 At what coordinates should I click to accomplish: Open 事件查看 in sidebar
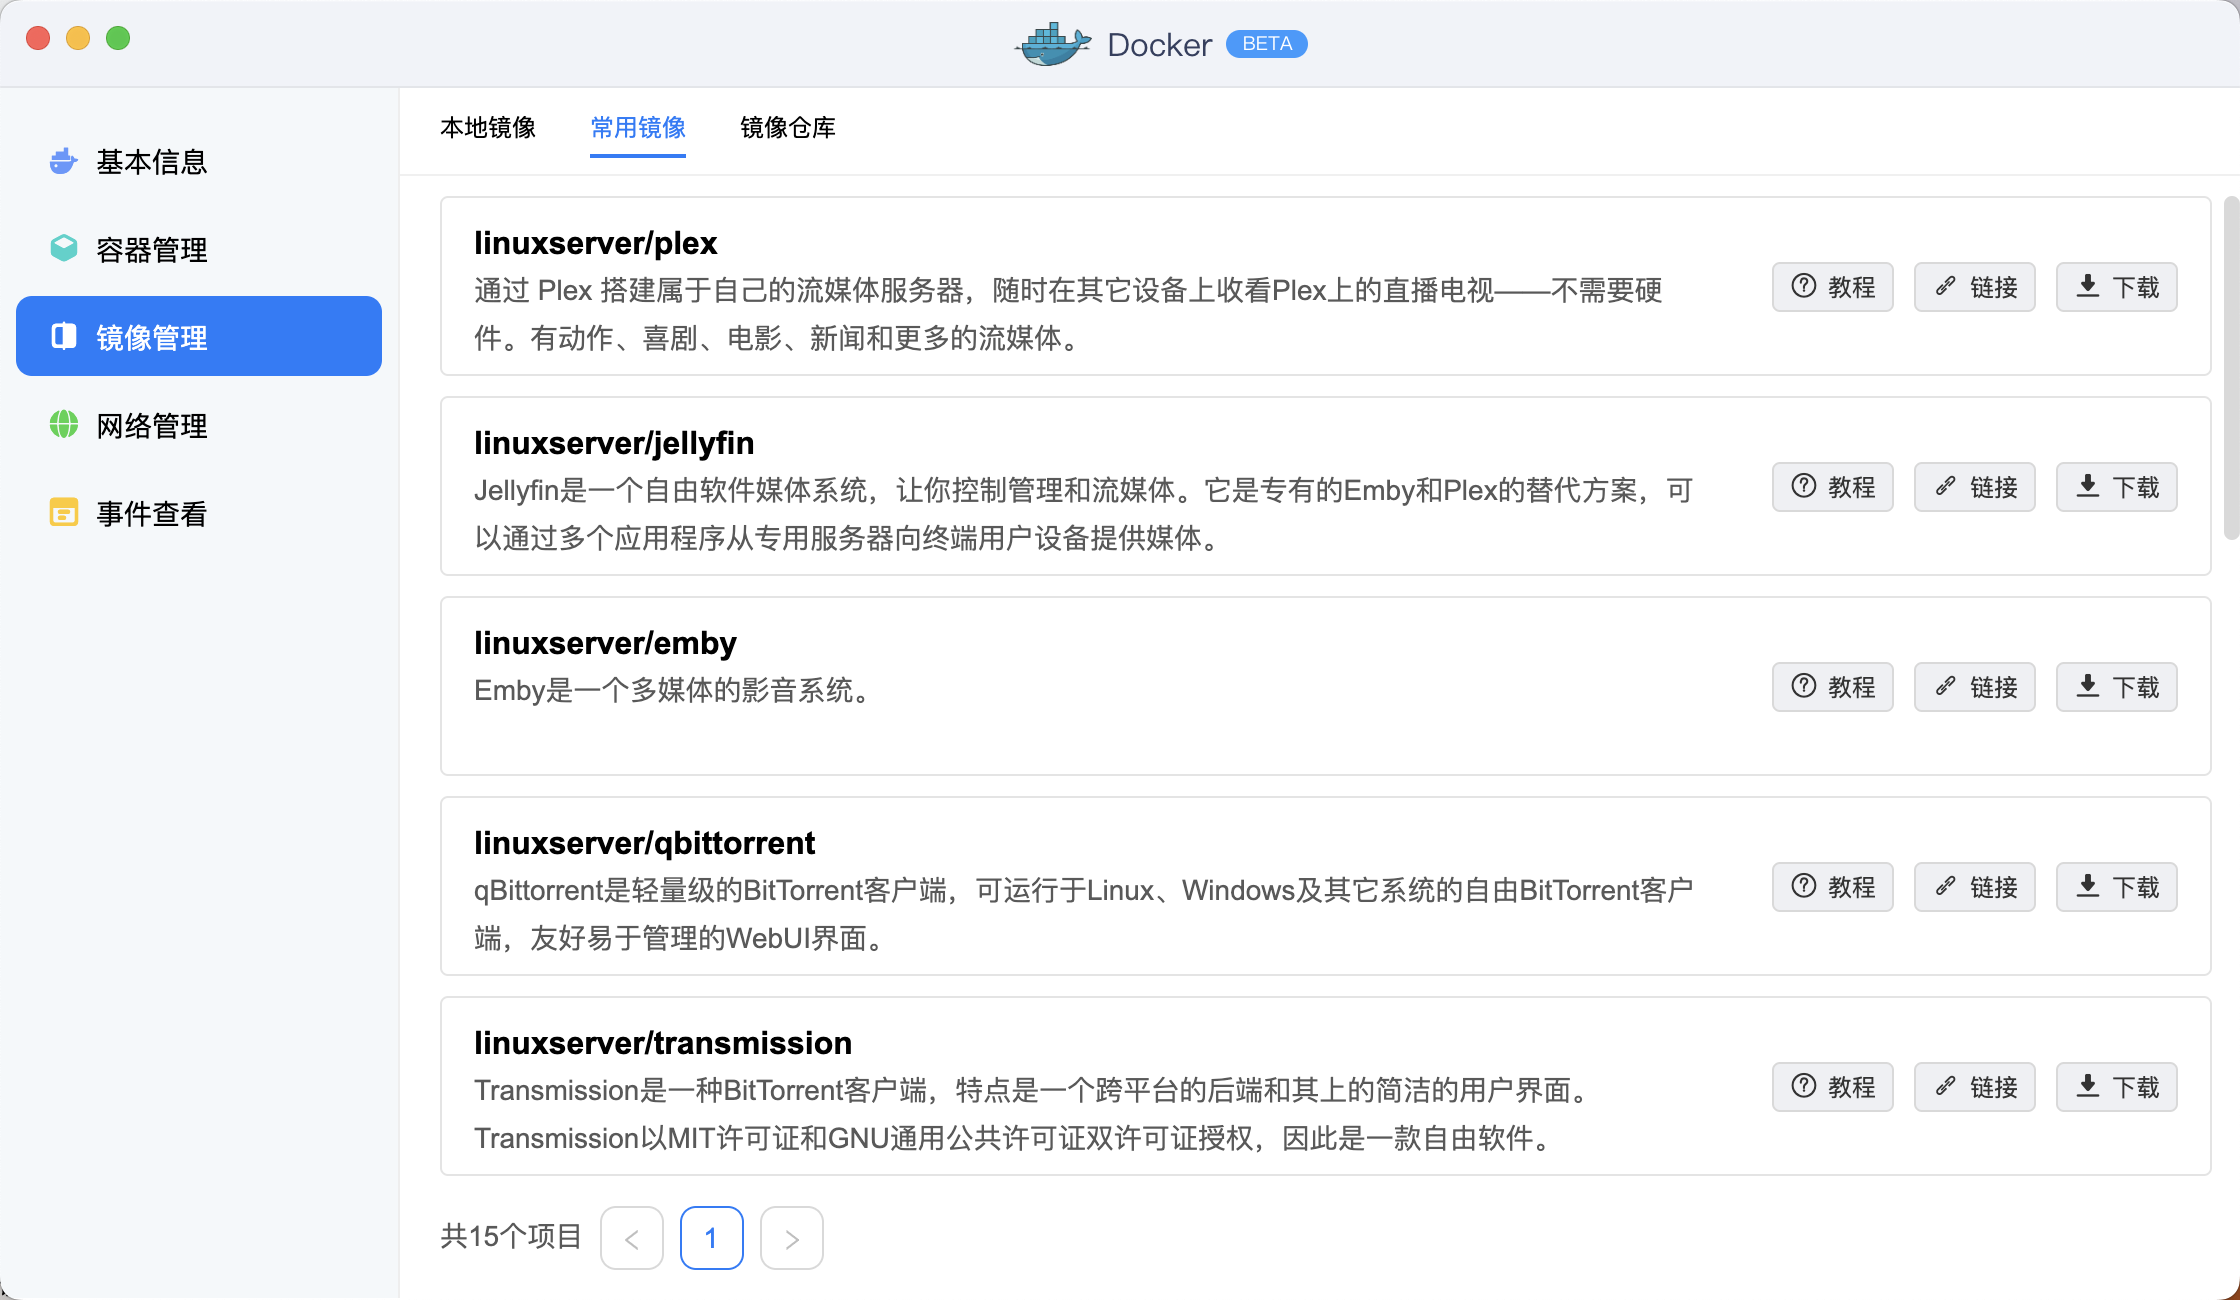pos(199,513)
